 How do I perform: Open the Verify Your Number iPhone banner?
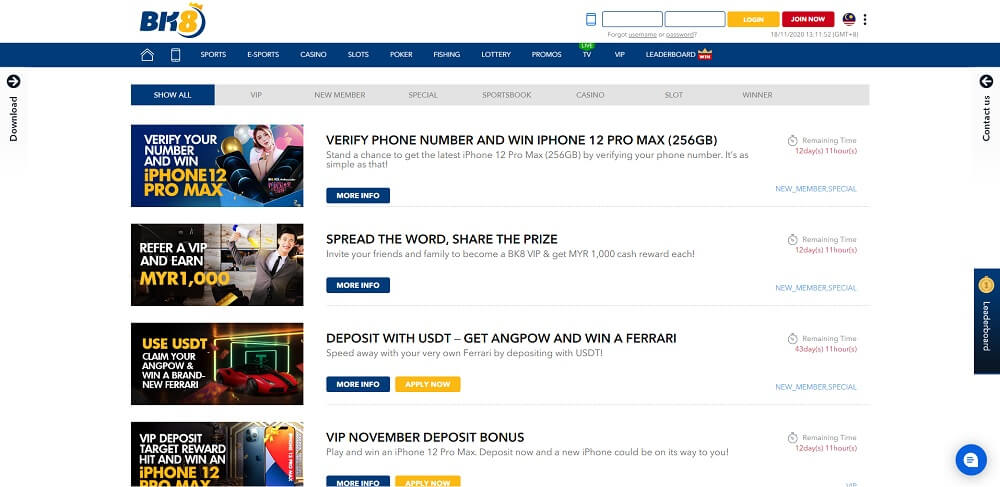[x=217, y=166]
